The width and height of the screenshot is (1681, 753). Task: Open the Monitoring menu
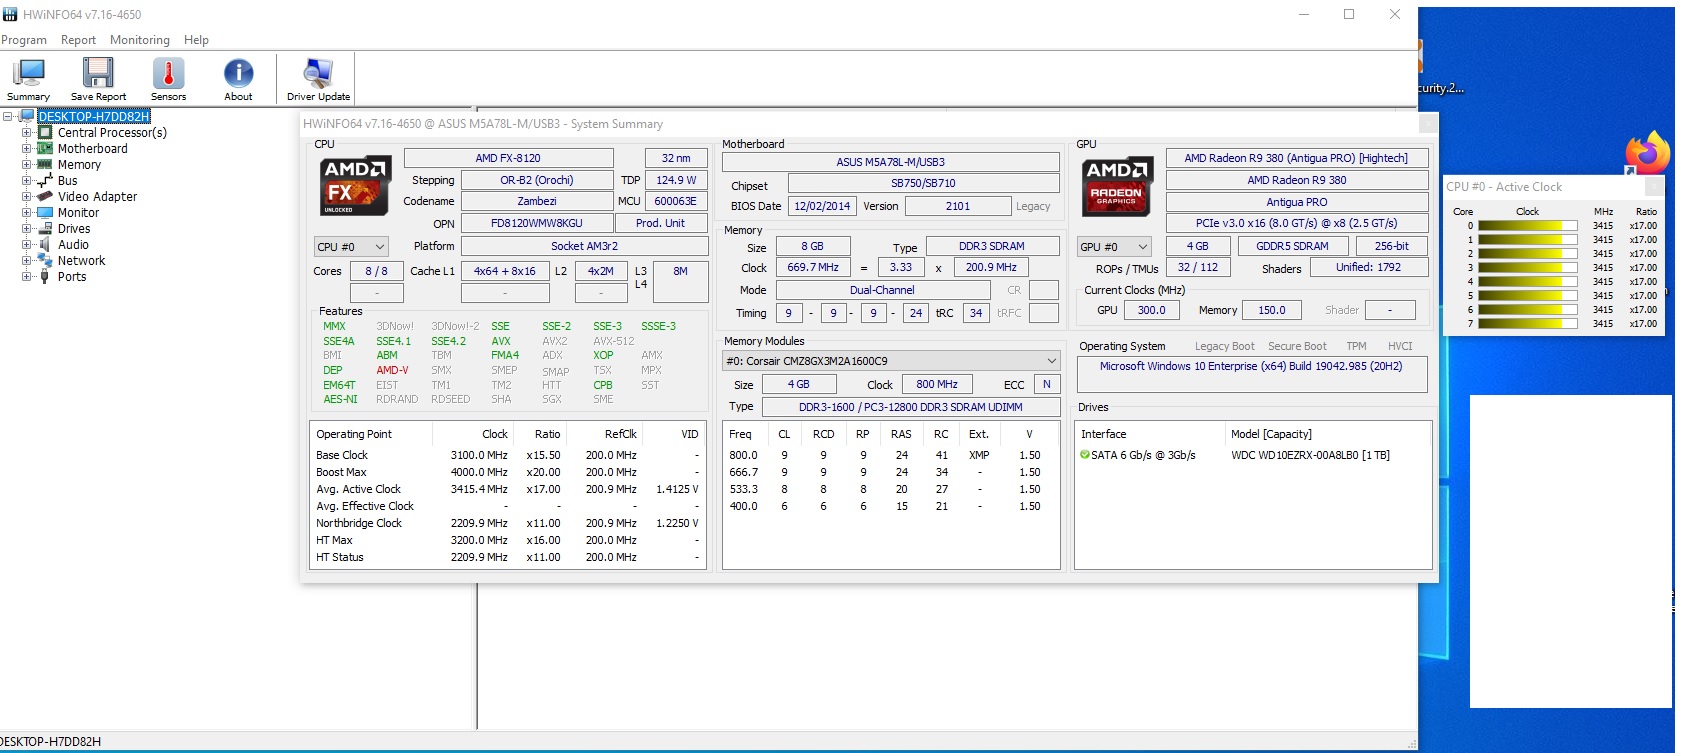(140, 40)
